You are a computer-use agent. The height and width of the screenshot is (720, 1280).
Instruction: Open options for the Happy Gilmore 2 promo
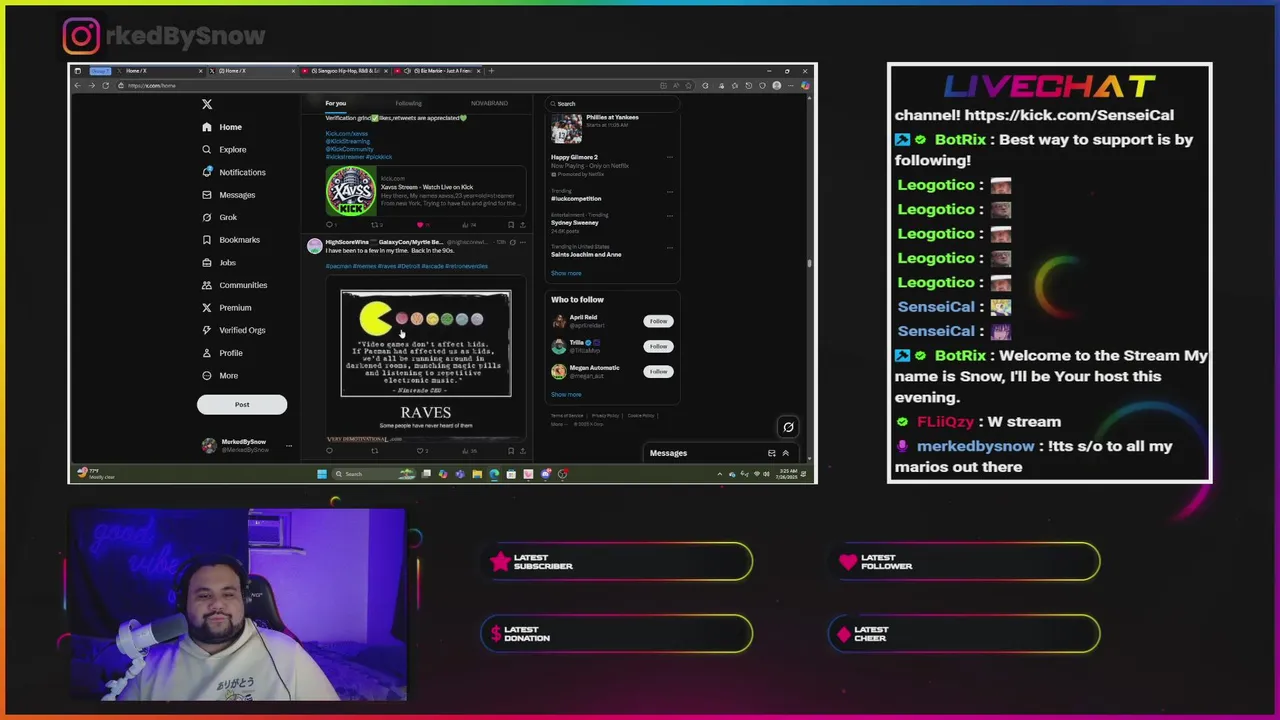coord(670,157)
